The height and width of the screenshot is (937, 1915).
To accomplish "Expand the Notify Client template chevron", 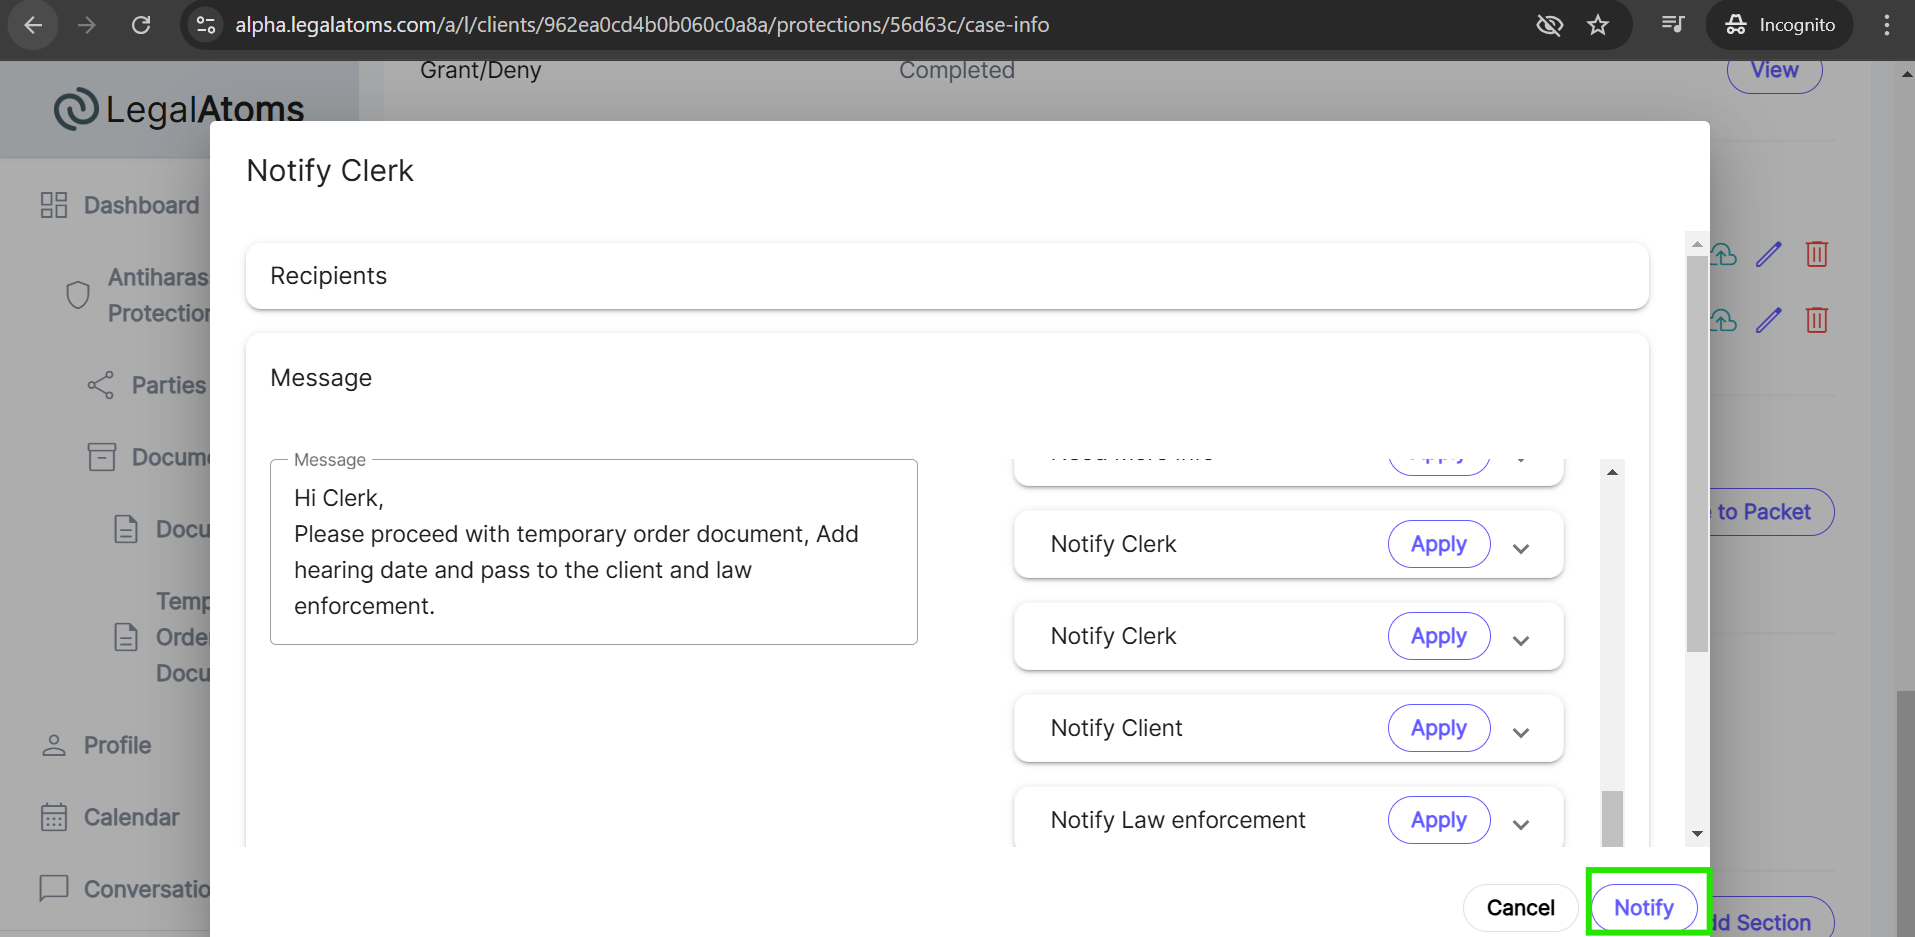I will (1521, 732).
